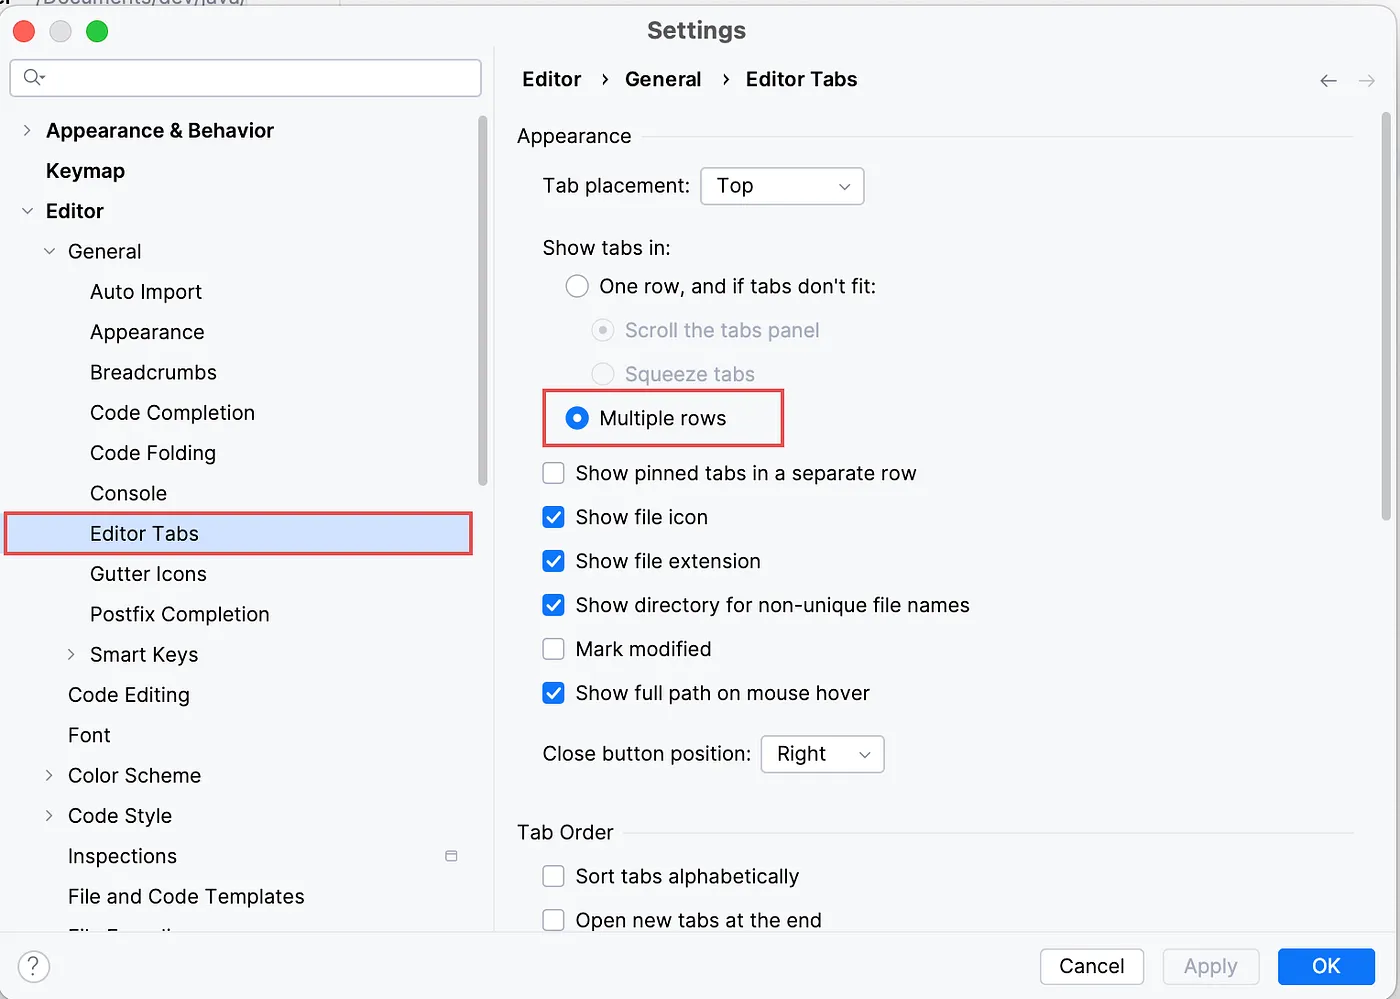Enable the Mark modified checkbox
Screen dimensions: 1400x999
[x=553, y=648]
